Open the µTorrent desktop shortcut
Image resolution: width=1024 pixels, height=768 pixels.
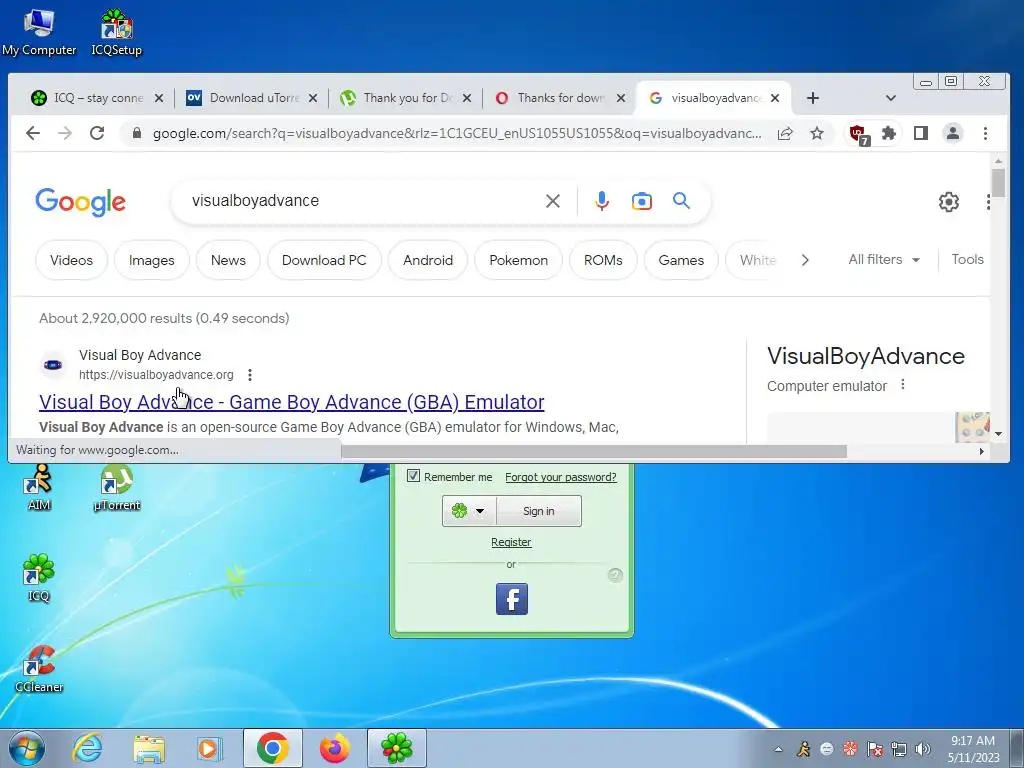117,487
